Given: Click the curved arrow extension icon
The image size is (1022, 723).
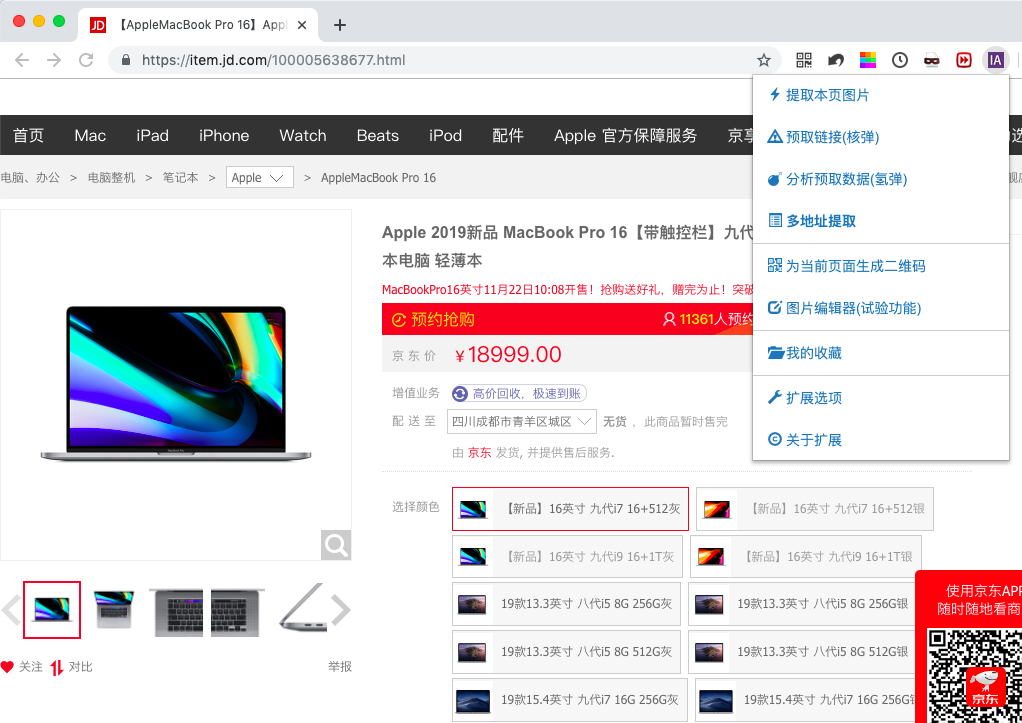Looking at the screenshot, I should coord(836,60).
